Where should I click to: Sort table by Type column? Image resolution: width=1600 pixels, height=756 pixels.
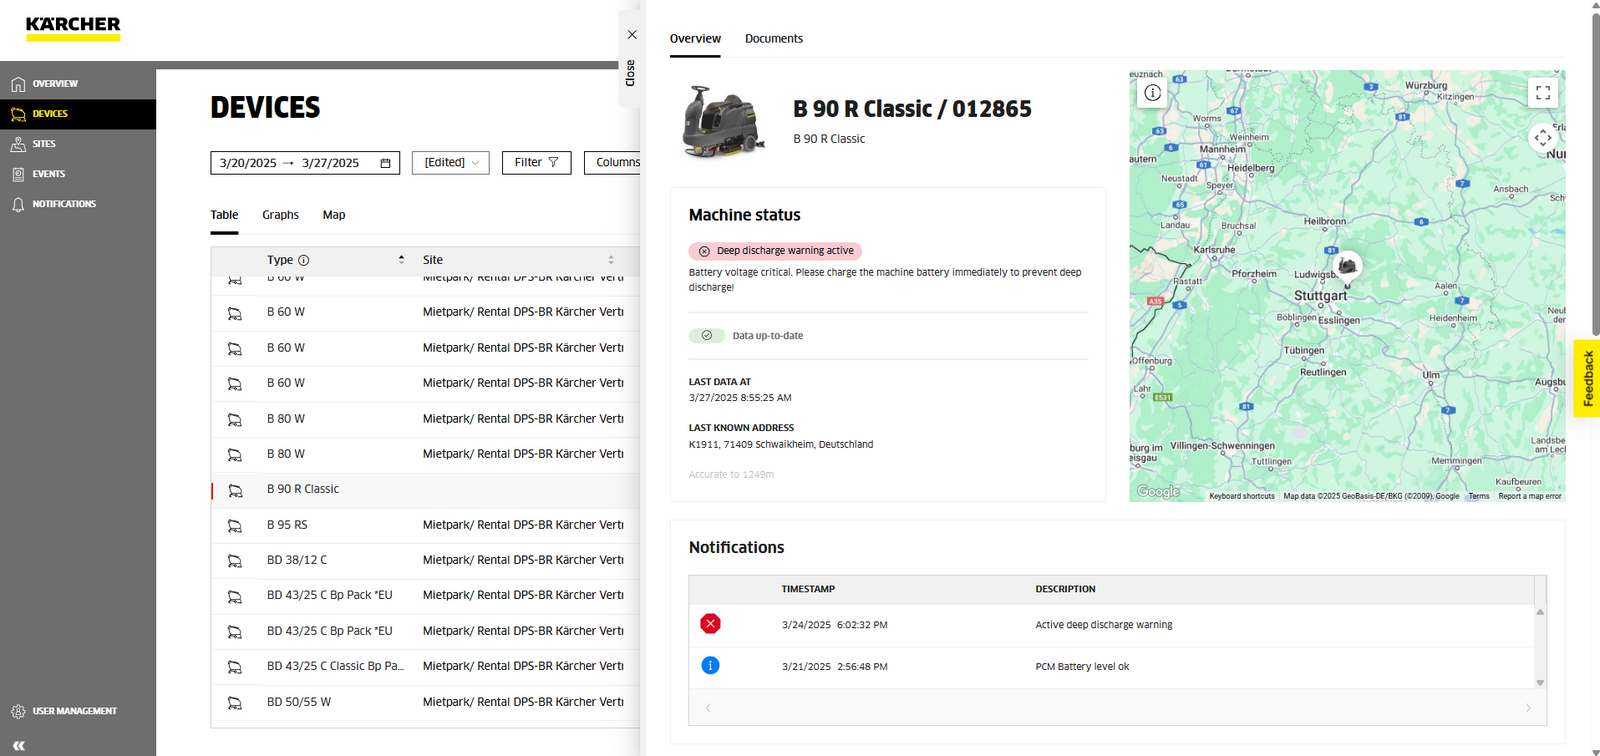[401, 260]
